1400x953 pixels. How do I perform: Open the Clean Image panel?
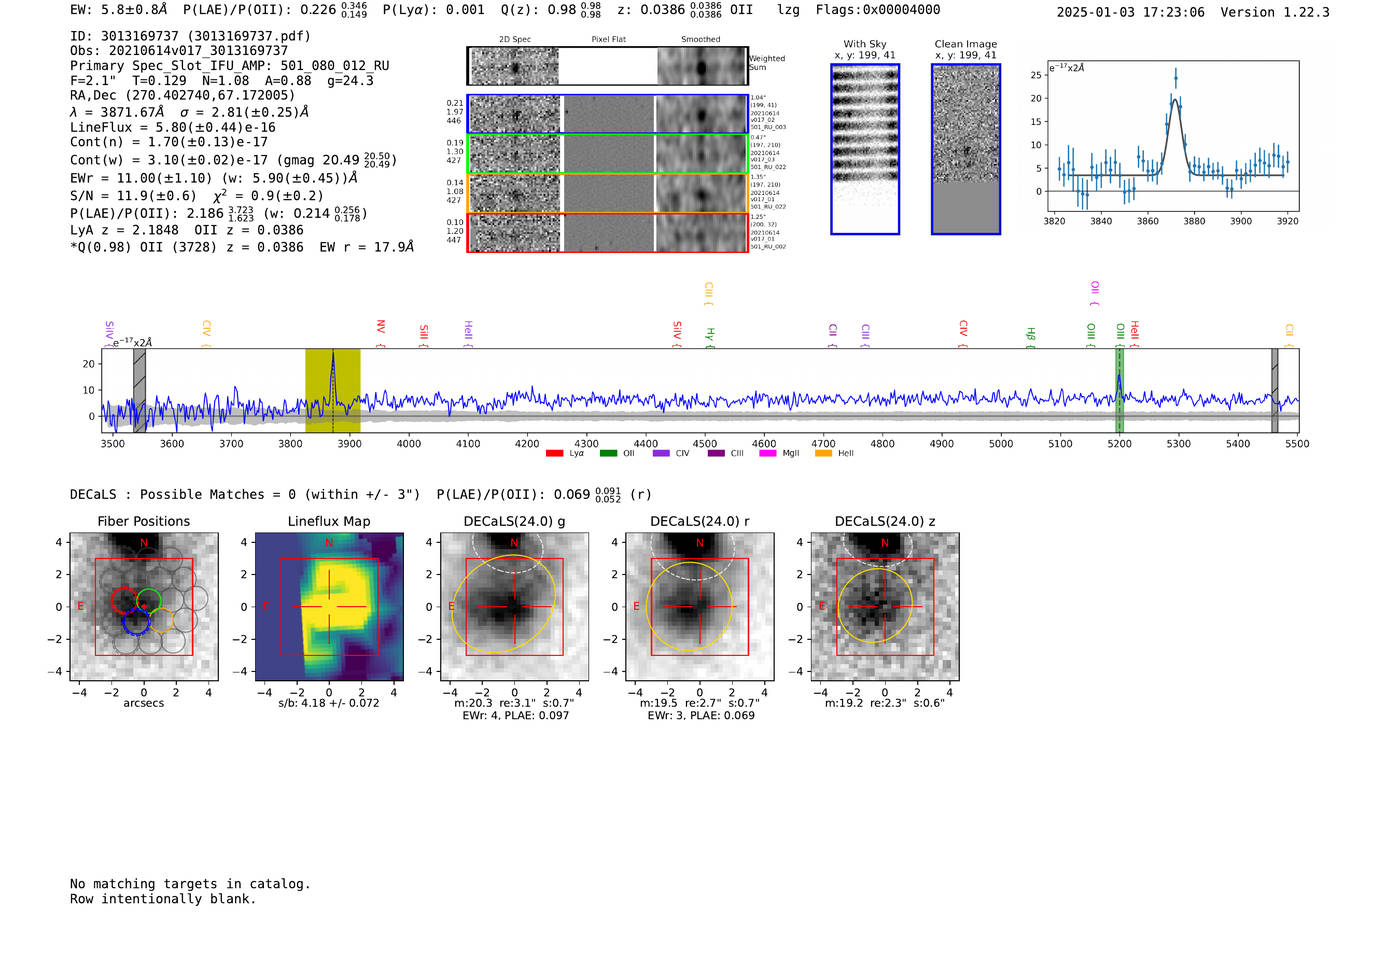[966, 149]
